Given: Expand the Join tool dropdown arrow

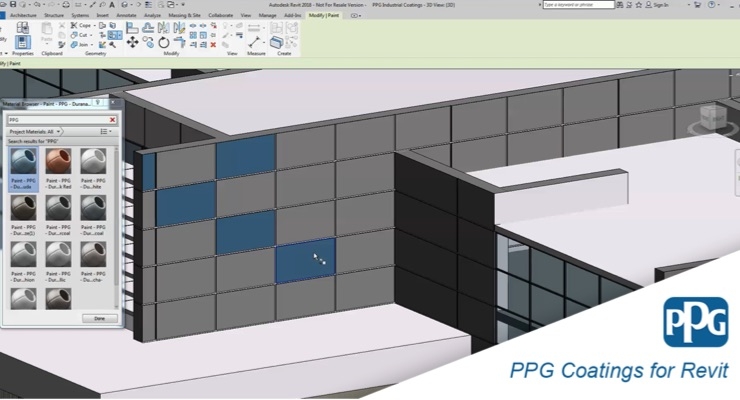Looking at the screenshot, I should coord(91,45).
